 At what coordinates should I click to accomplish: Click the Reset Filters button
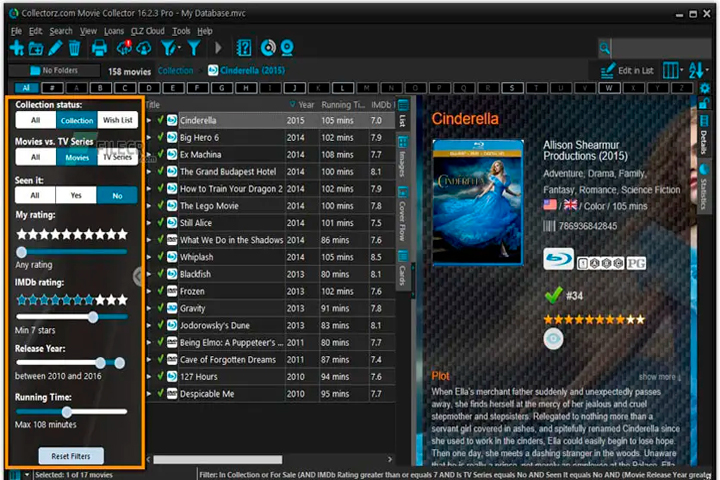[71, 456]
